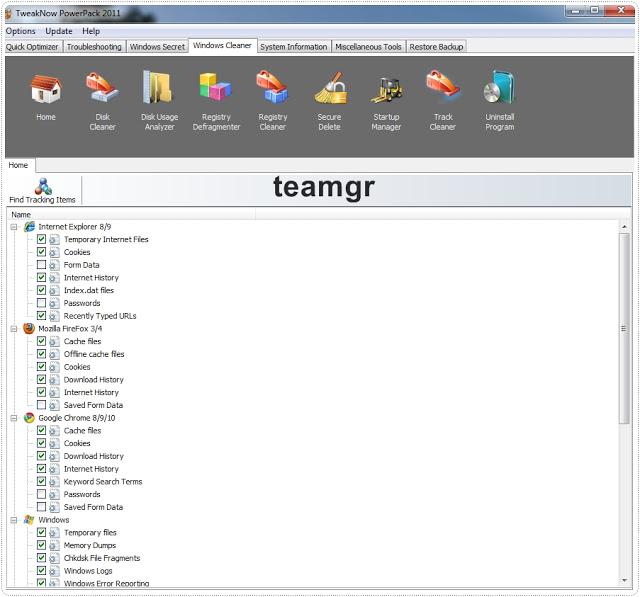Open the System Information tab
Screen dimensions: 640x597
(293, 47)
